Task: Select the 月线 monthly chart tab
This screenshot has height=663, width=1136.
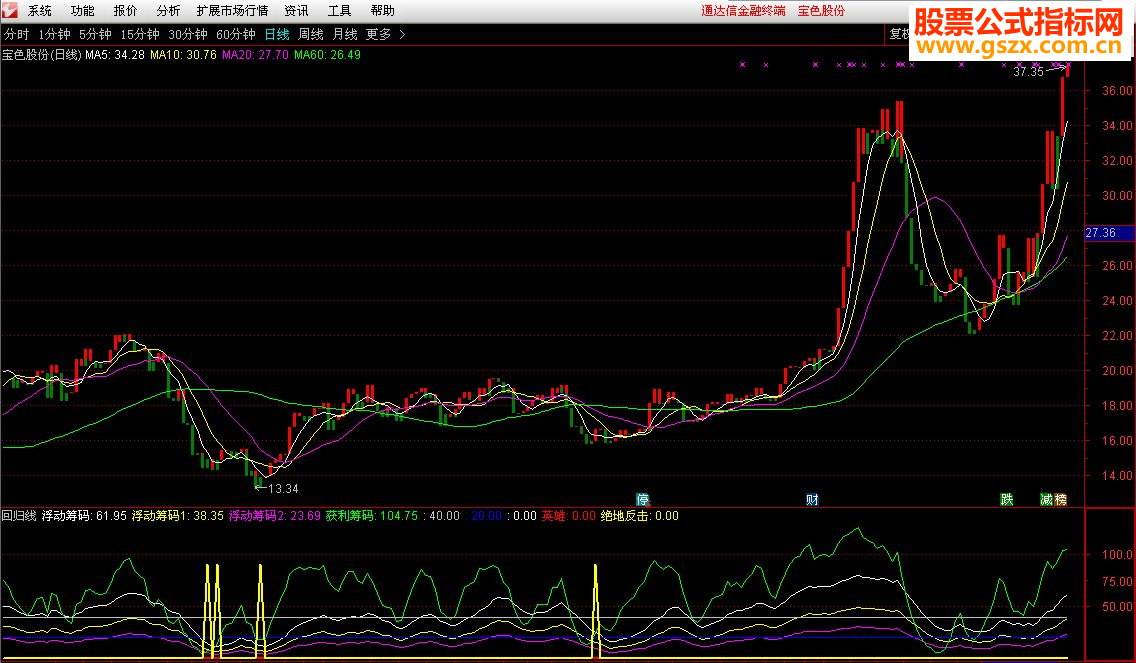Action: pos(345,34)
